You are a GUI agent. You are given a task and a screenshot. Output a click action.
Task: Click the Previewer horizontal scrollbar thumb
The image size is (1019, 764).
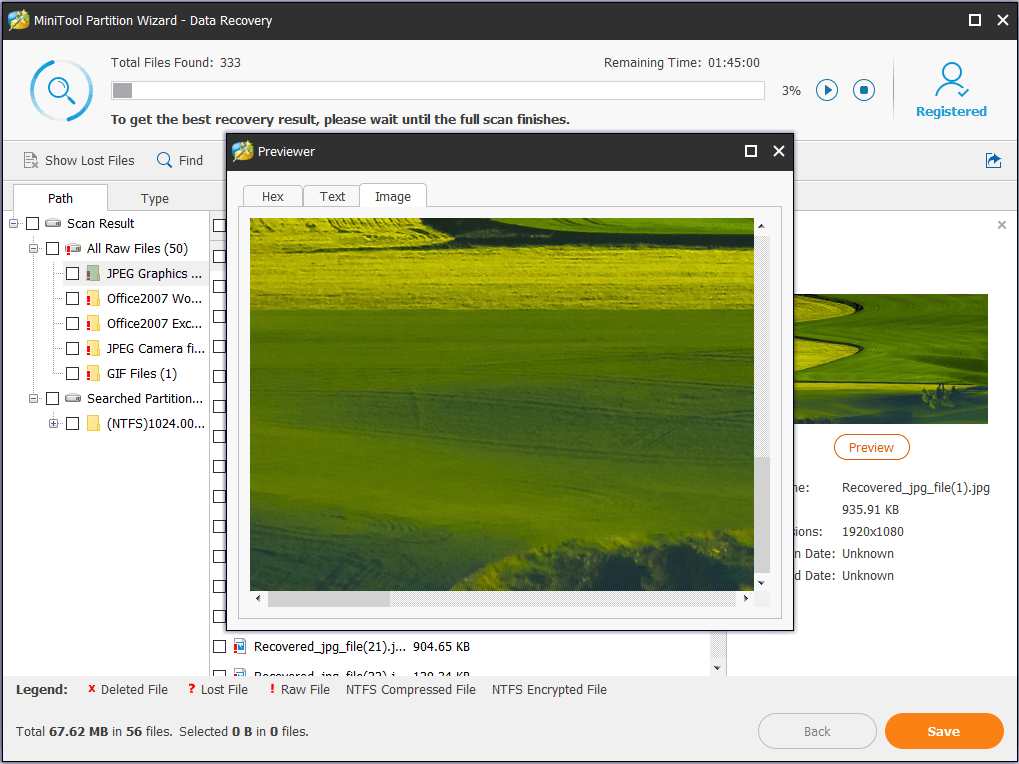pyautogui.click(x=328, y=598)
